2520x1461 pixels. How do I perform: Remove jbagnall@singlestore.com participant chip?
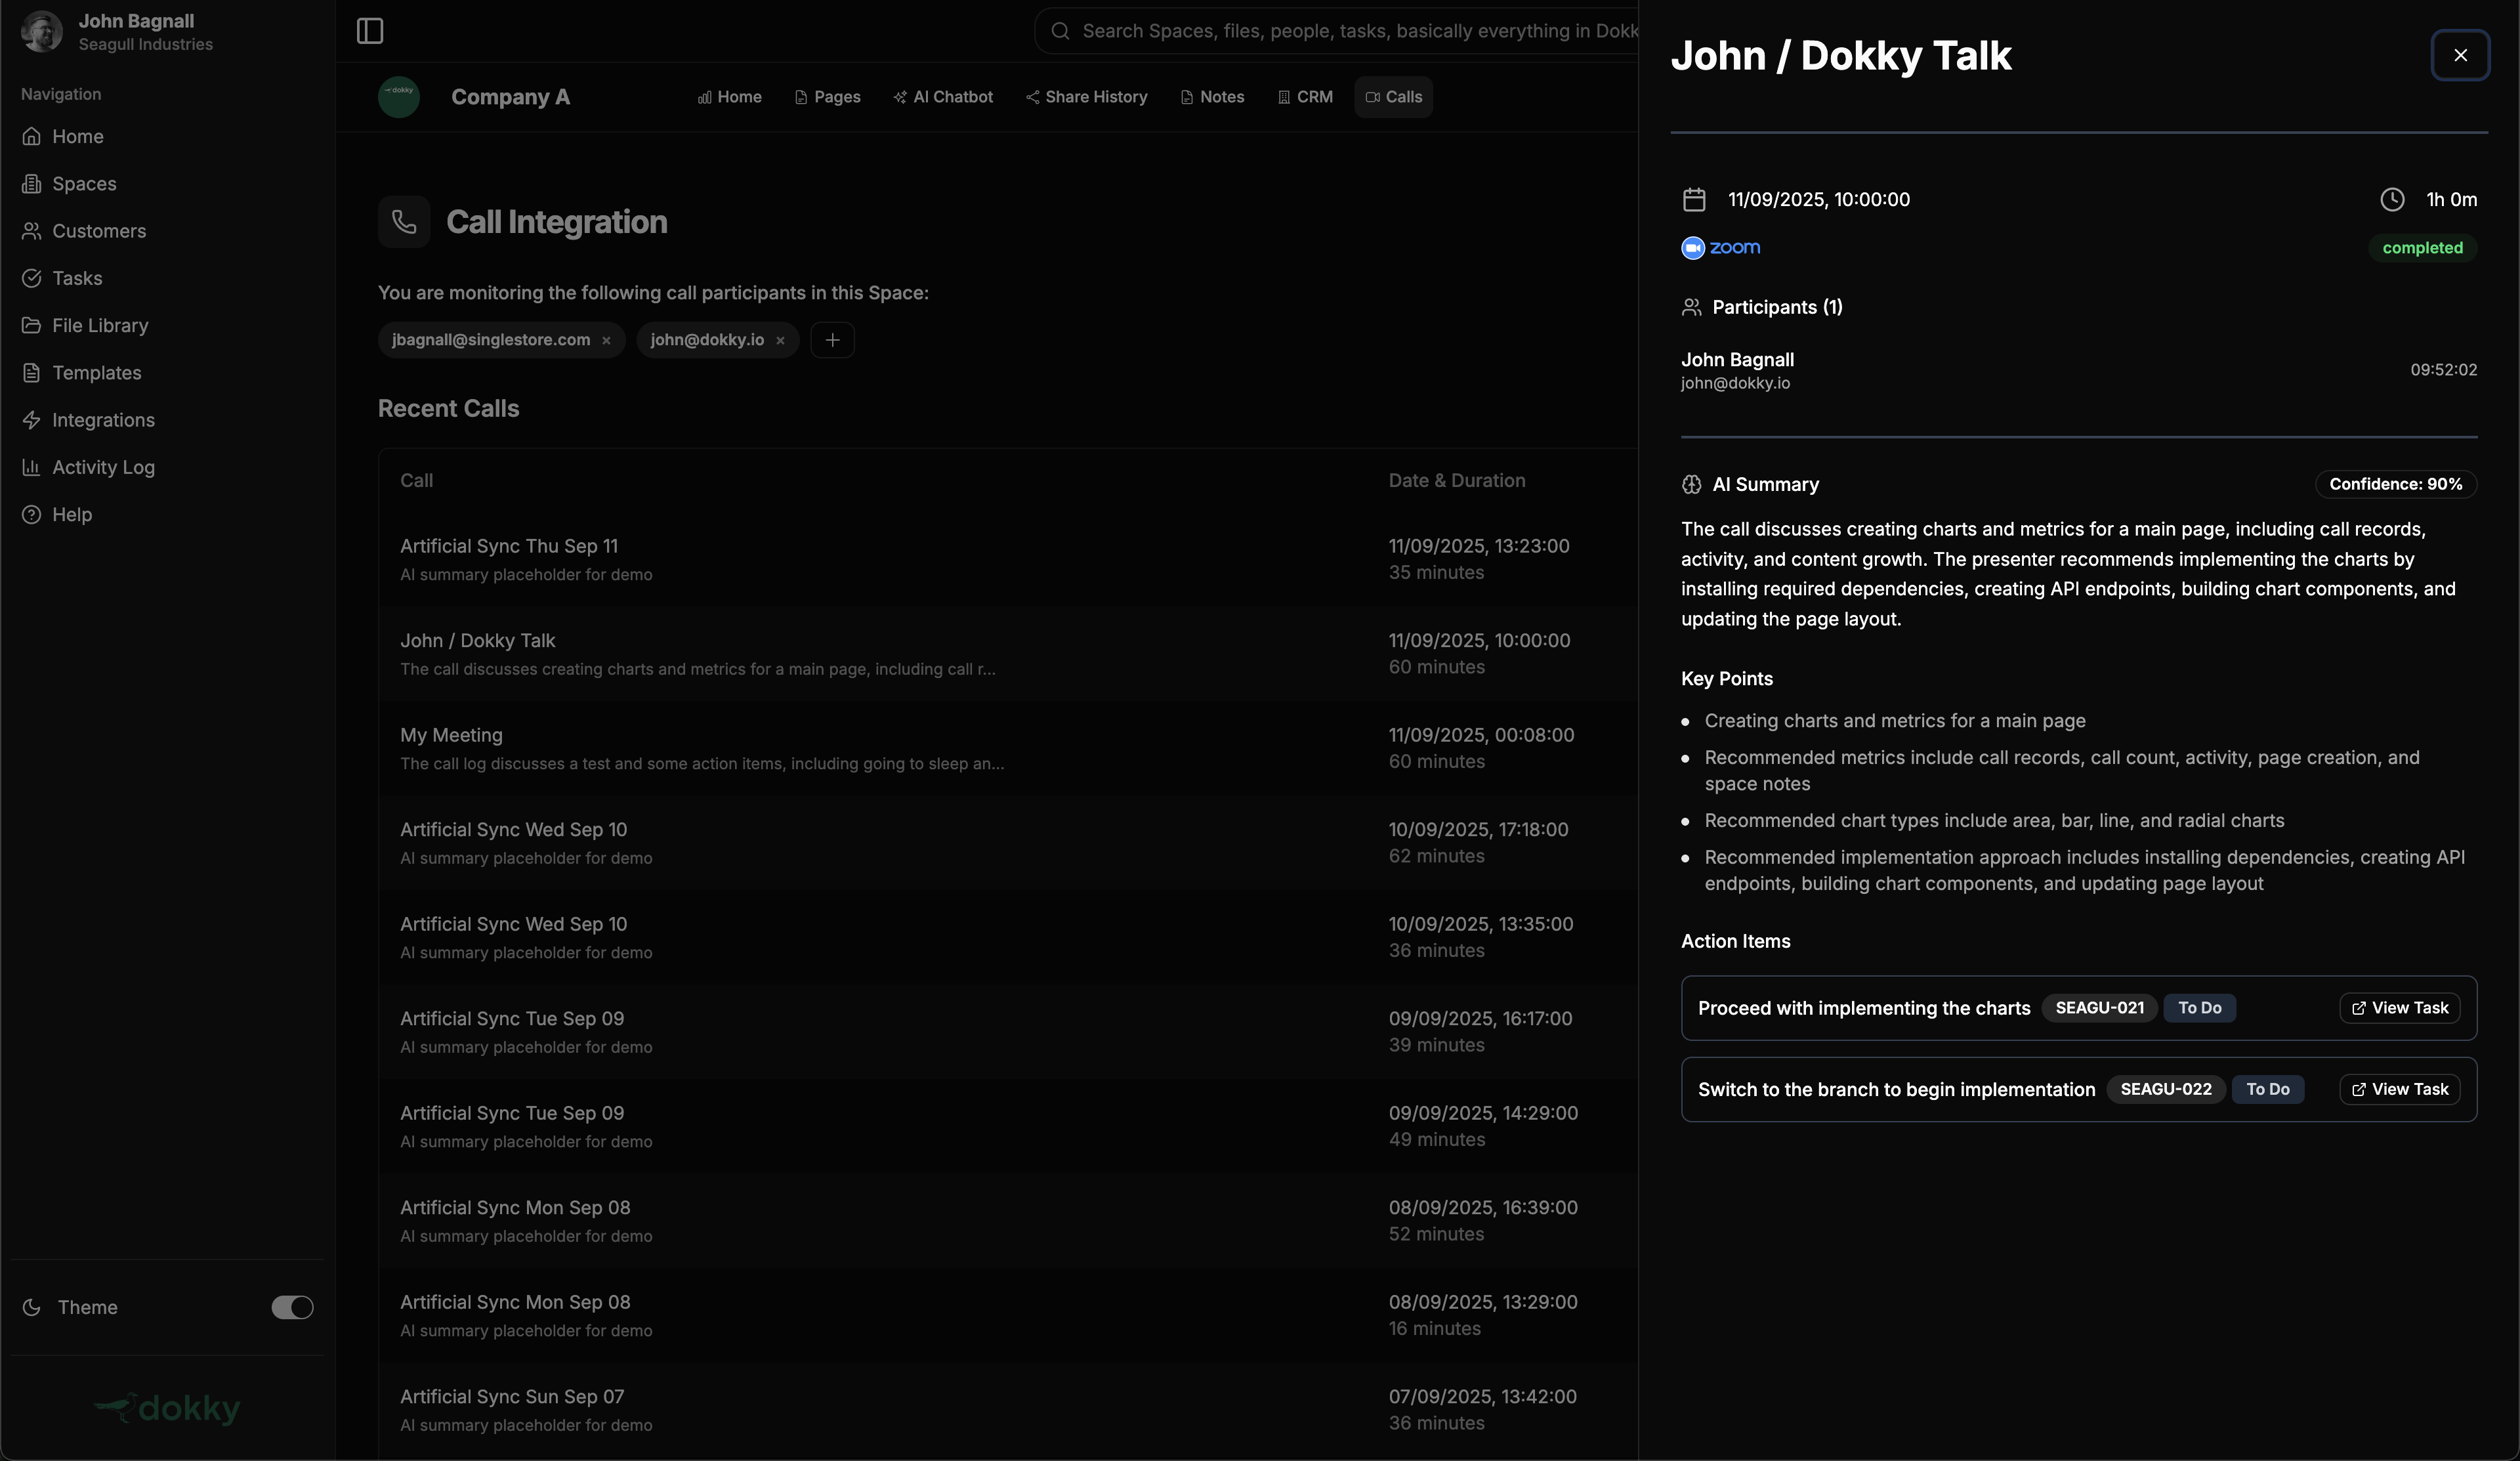pos(606,341)
